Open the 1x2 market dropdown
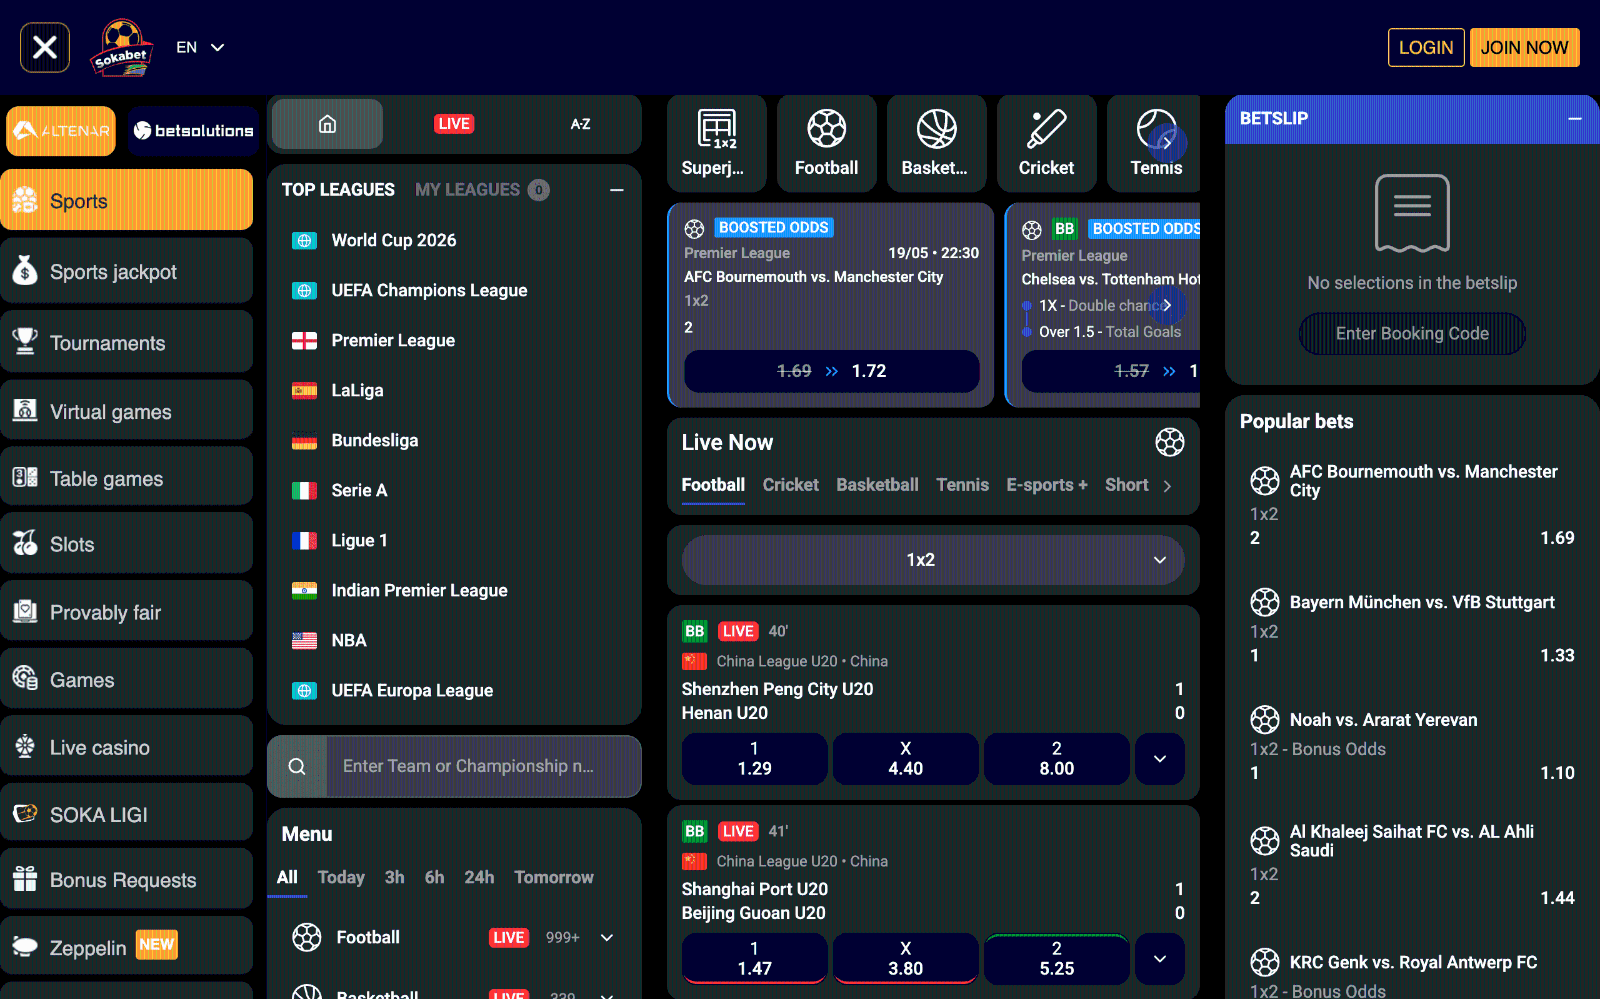 [933, 560]
